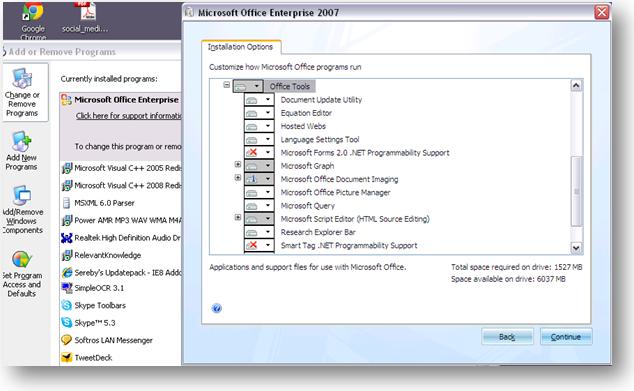
Task: Select Softros LAN Messenger list entry text
Action: (113, 340)
